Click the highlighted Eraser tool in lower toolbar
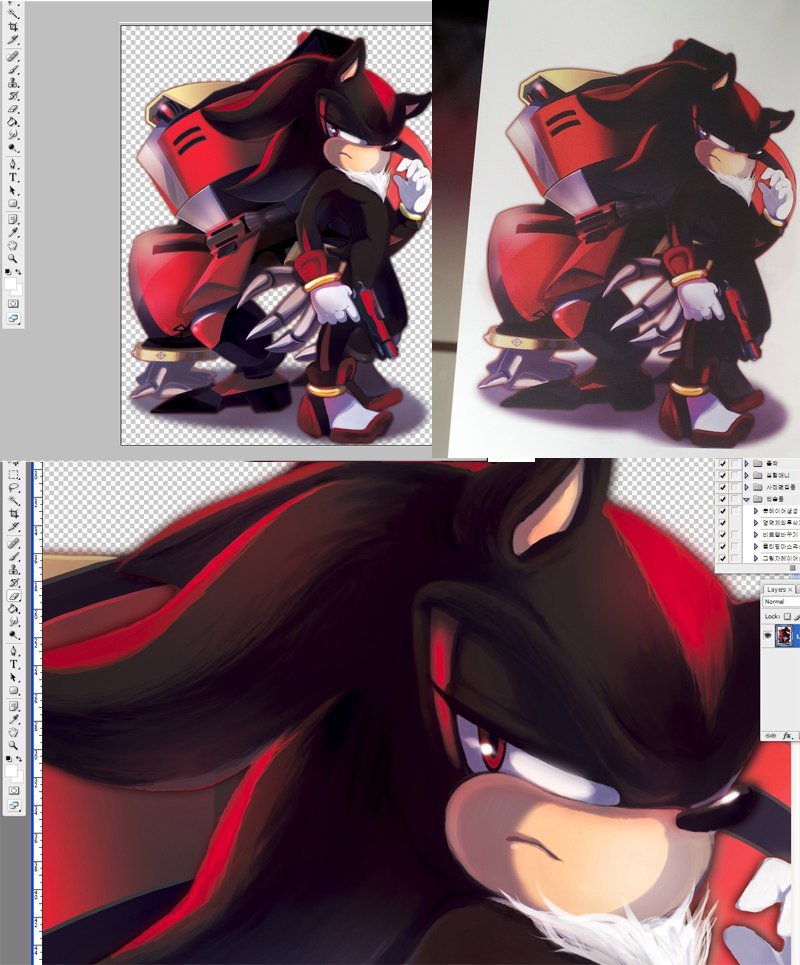 click(13, 596)
